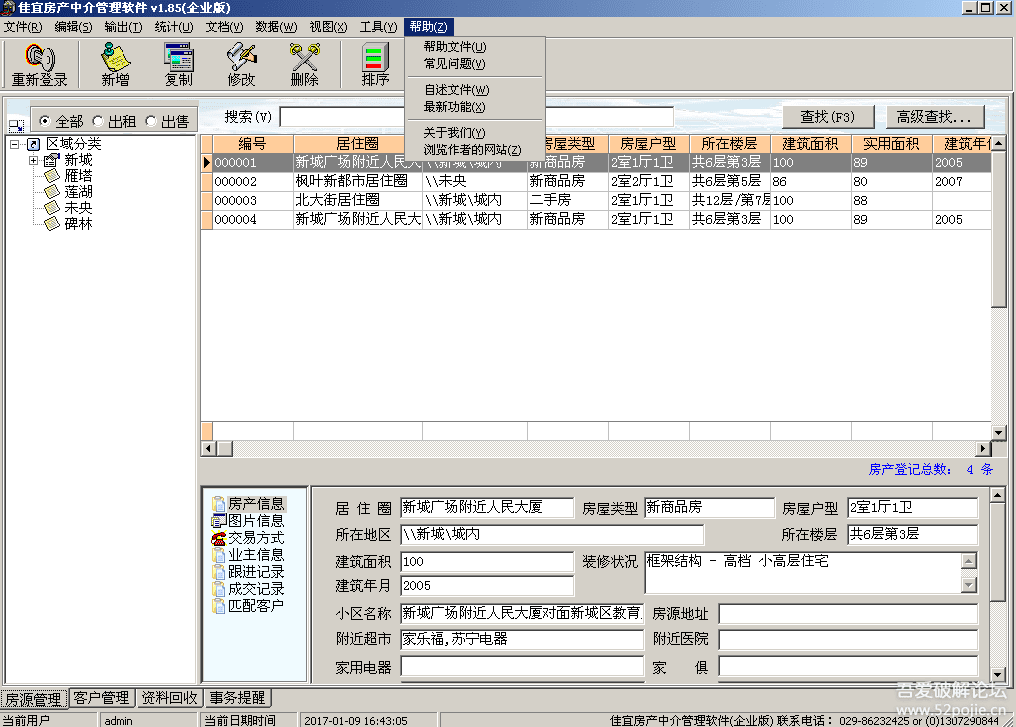This screenshot has width=1016, height=727.
Task: Expand the 新城 tree node
Action: click(33, 160)
